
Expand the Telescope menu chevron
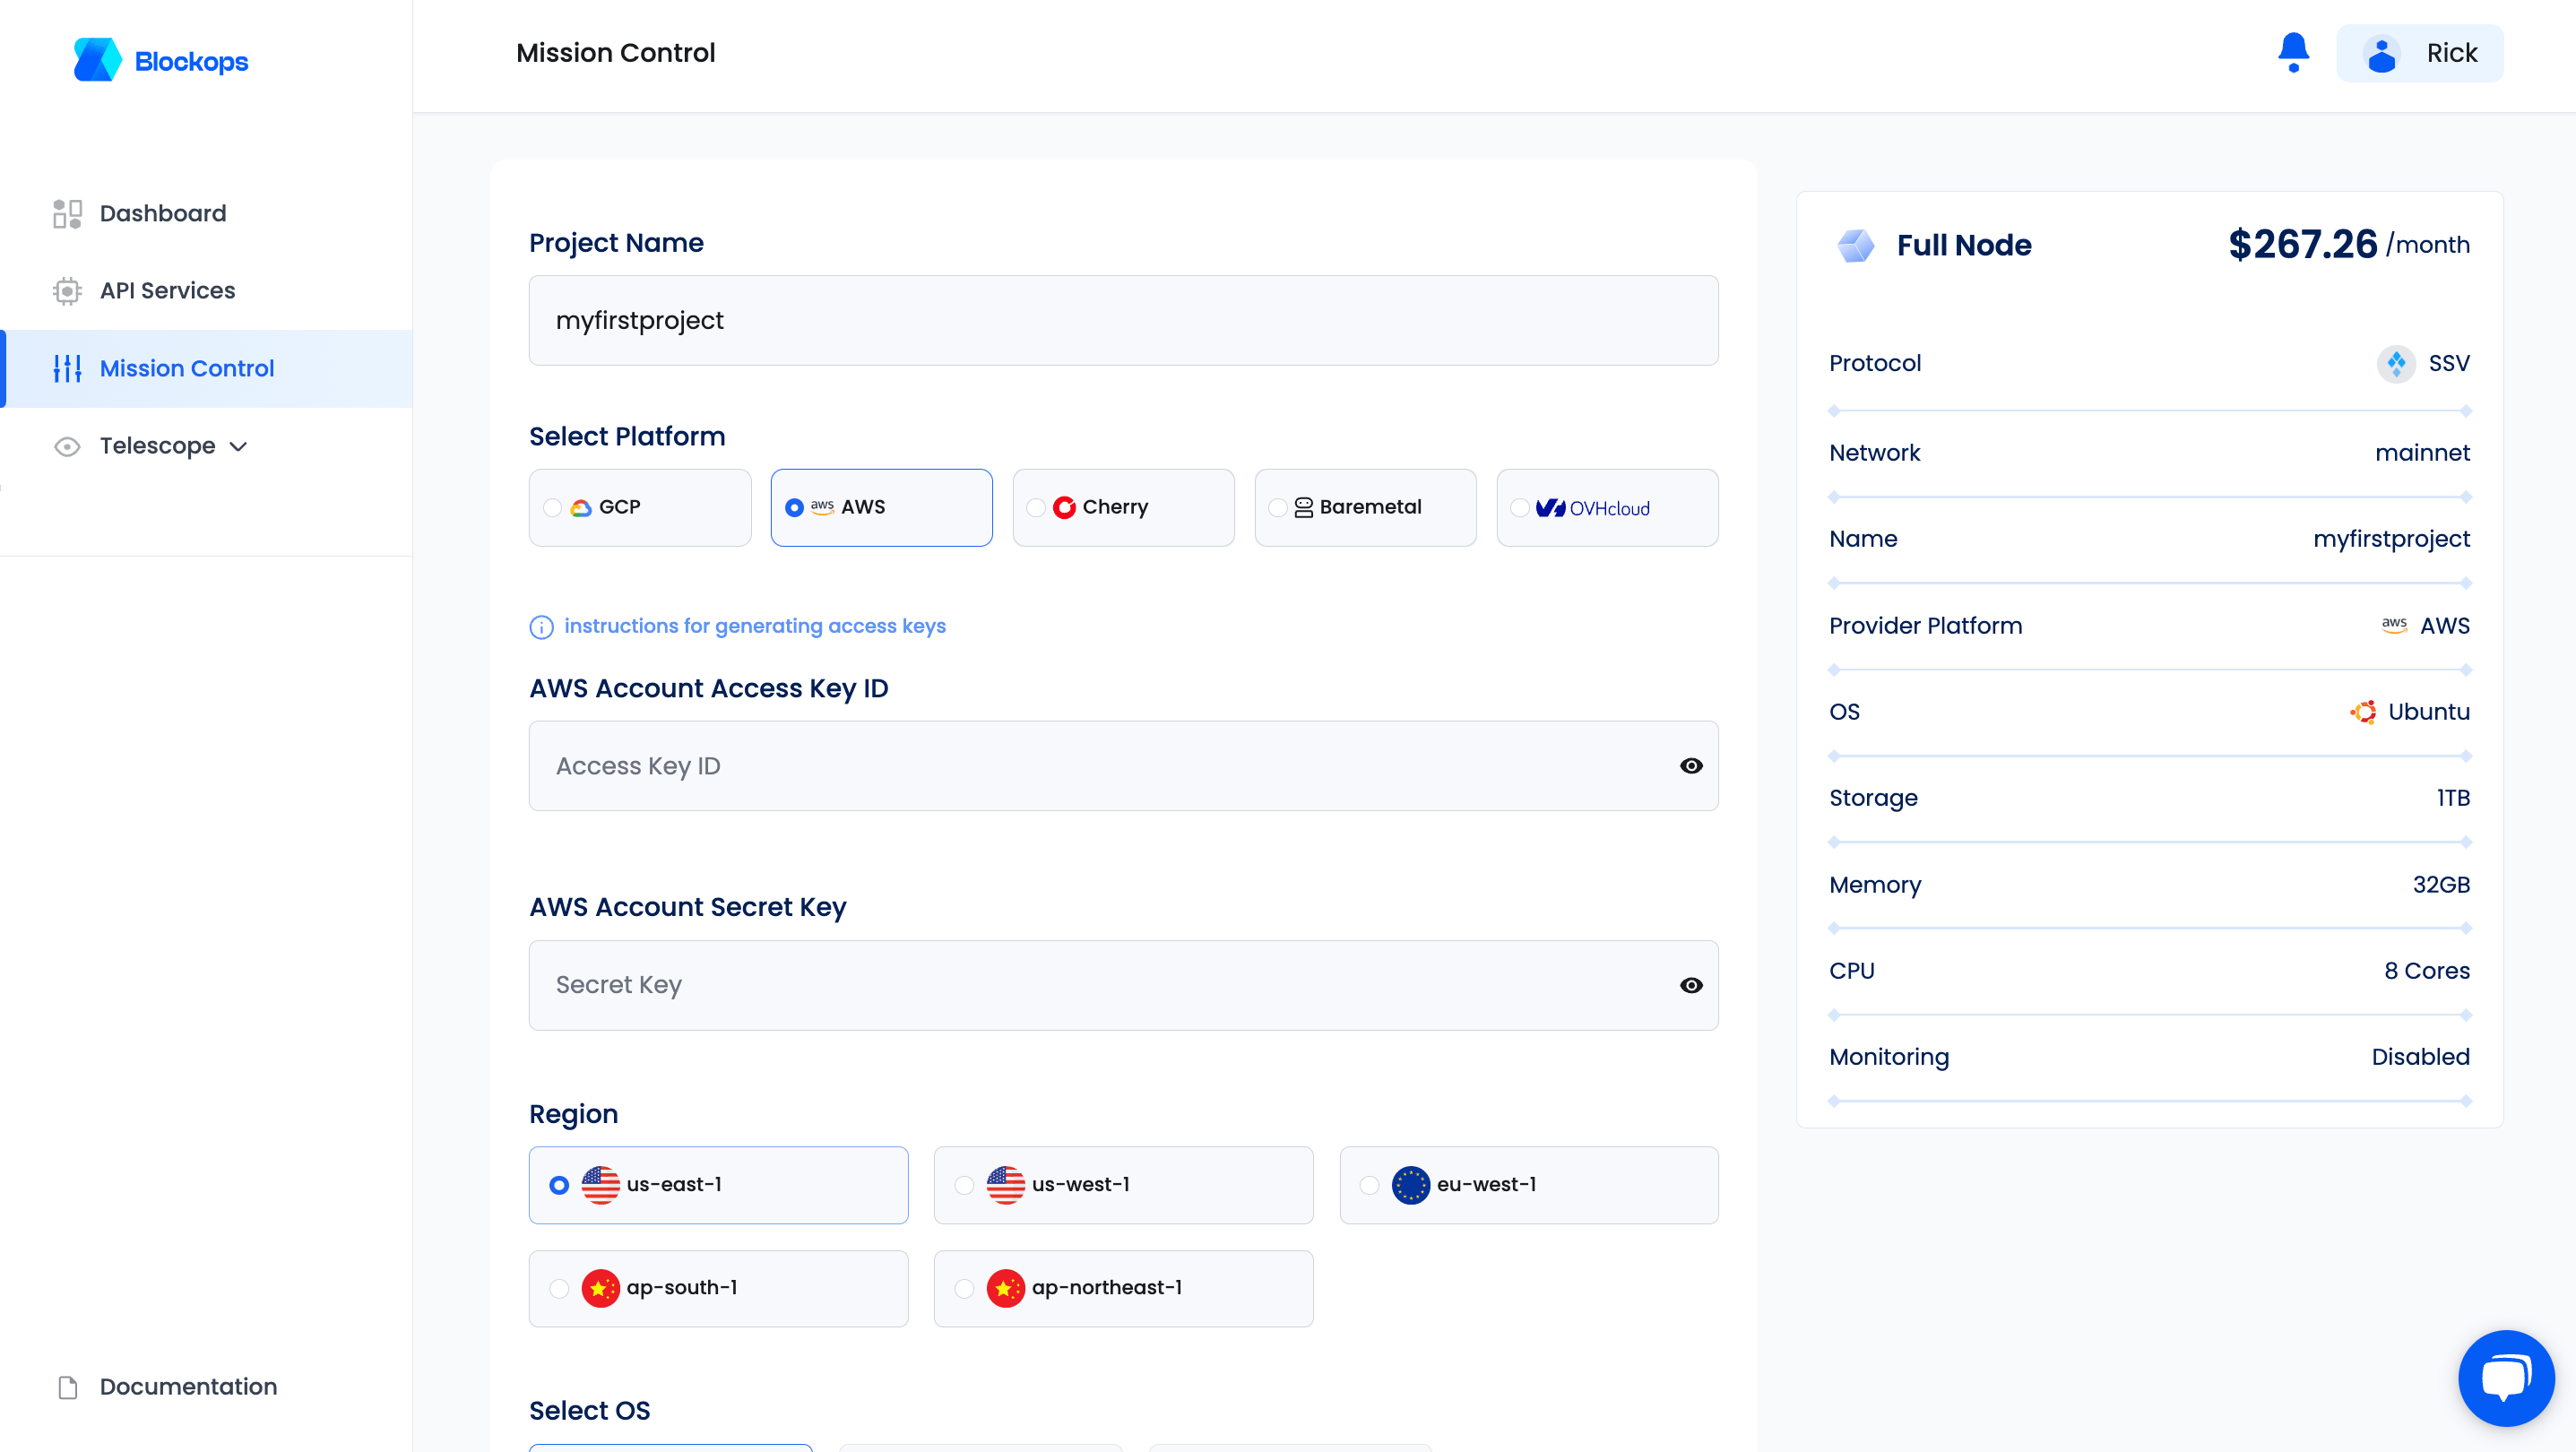coord(238,447)
